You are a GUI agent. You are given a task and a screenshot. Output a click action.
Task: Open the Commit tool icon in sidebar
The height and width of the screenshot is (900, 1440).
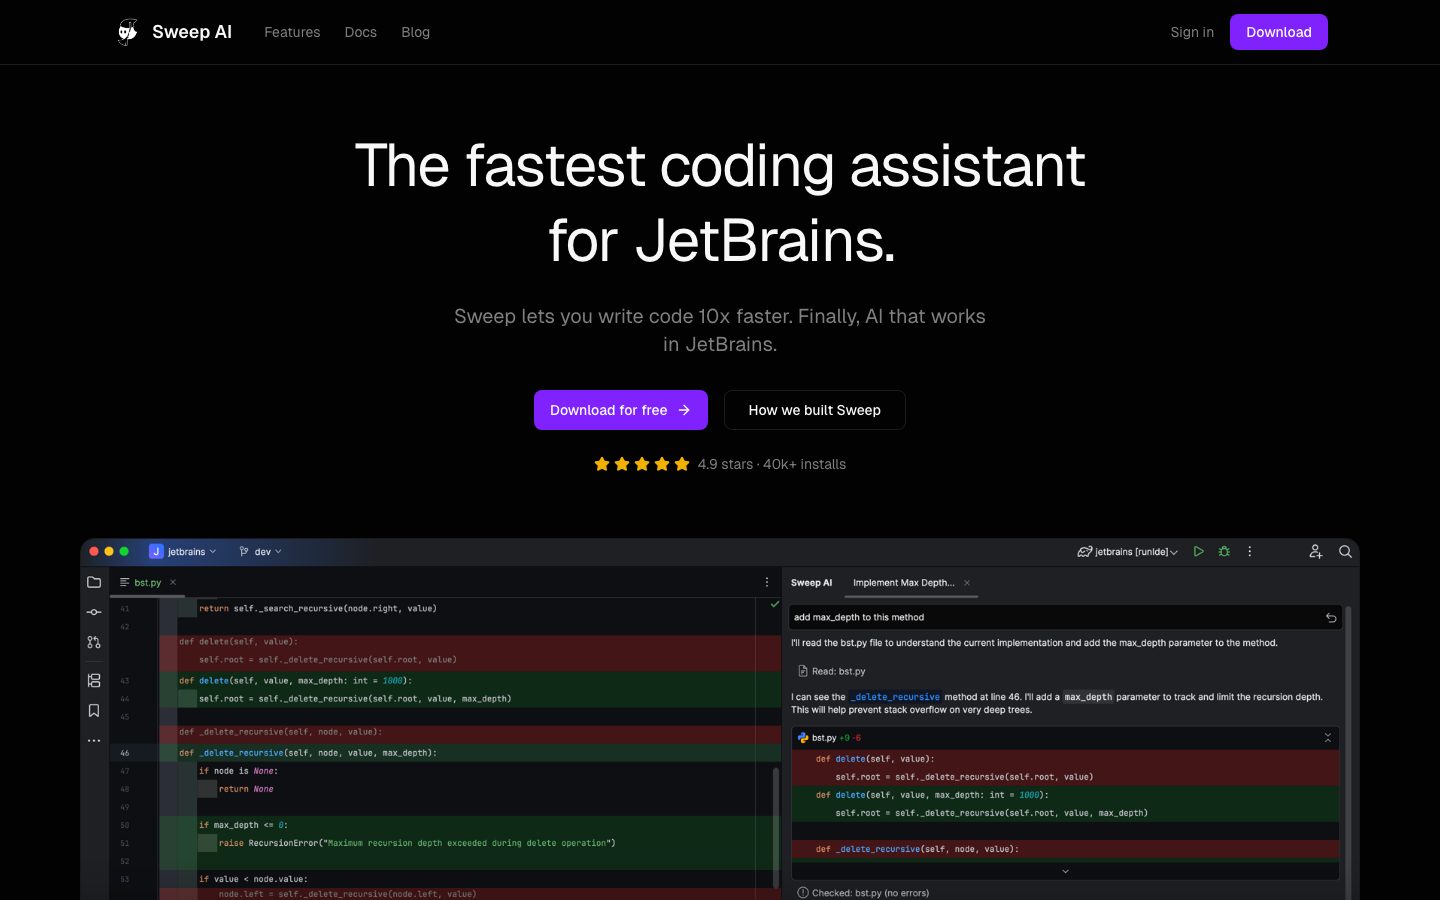pyautogui.click(x=94, y=612)
